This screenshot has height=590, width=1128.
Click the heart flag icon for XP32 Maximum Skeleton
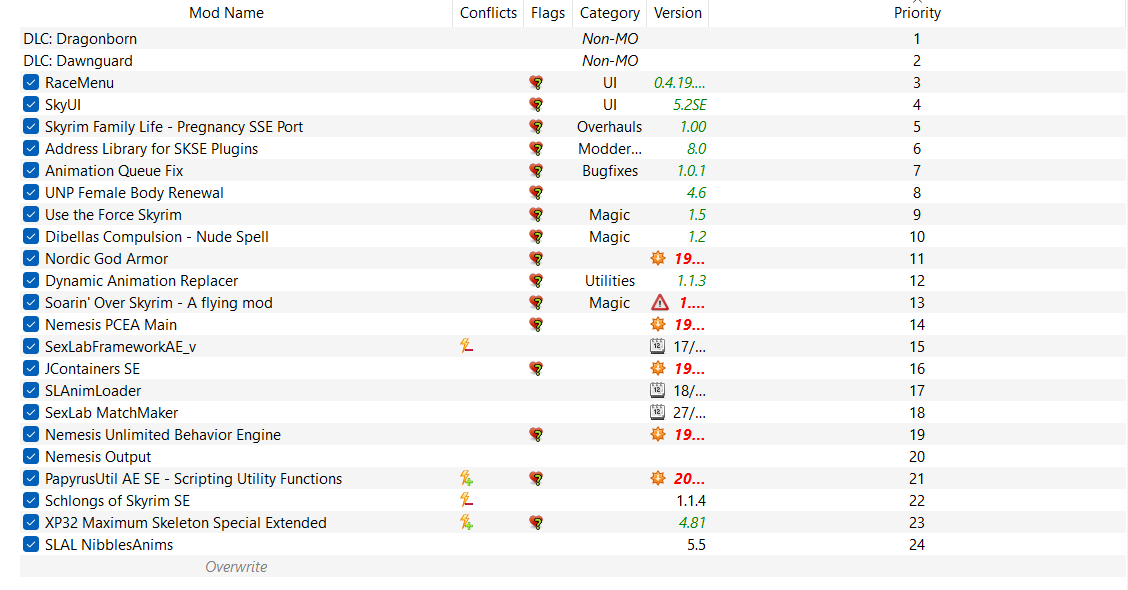coord(536,523)
